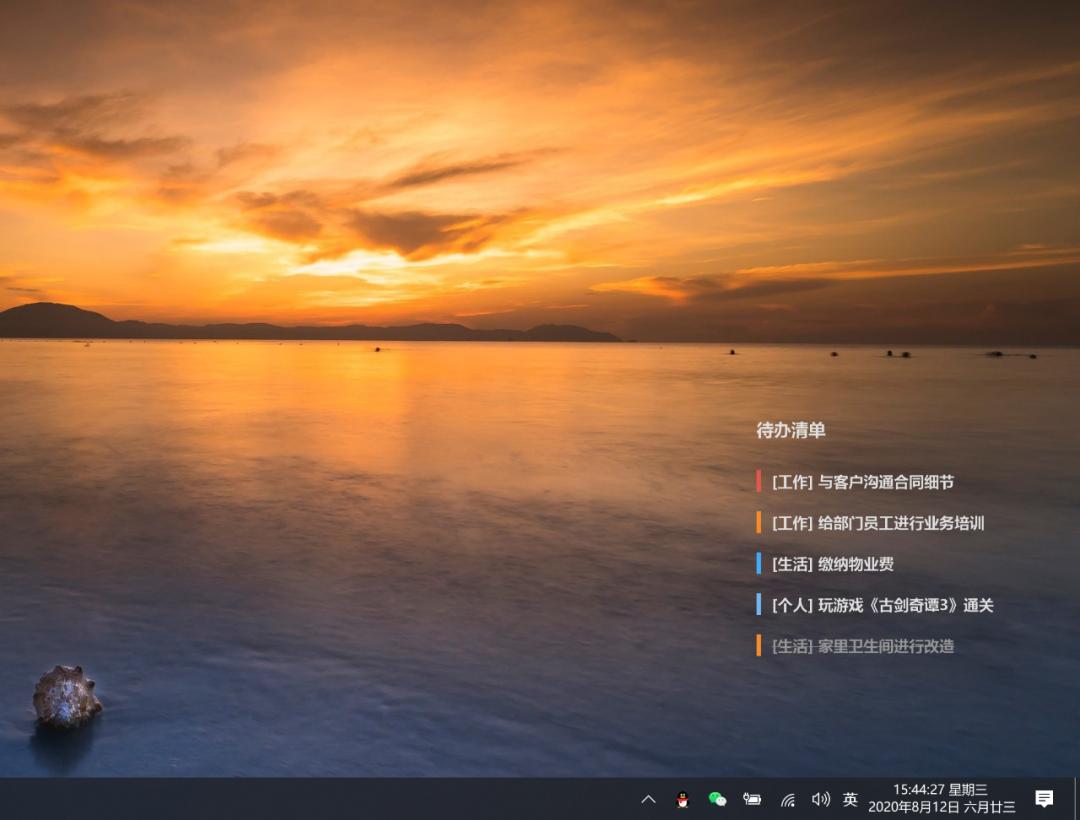Open WeChat from the system tray
Image resolution: width=1080 pixels, height=820 pixels.
point(716,799)
